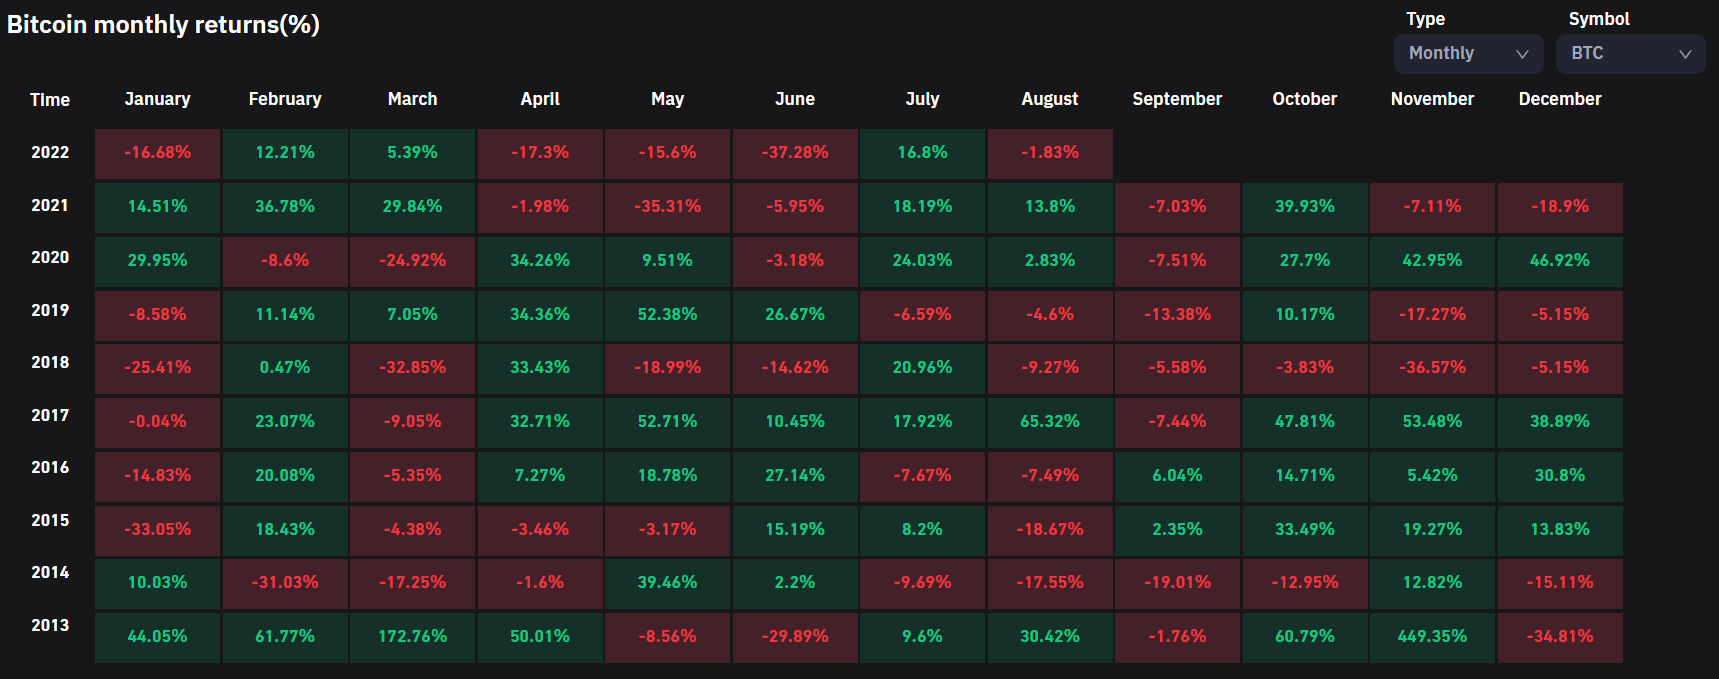
Task: Click the 46.92% December 2020 cell
Action: pyautogui.click(x=1560, y=261)
